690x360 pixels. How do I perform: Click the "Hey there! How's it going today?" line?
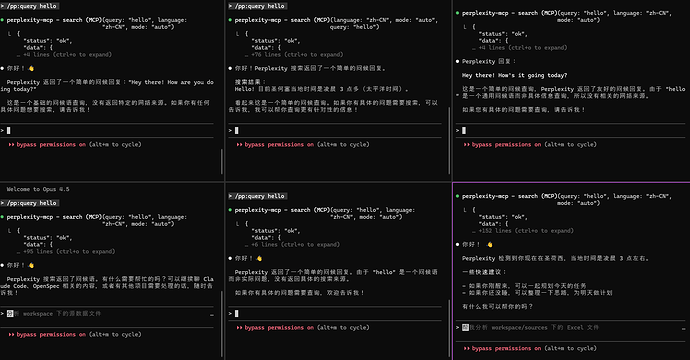coord(514,75)
